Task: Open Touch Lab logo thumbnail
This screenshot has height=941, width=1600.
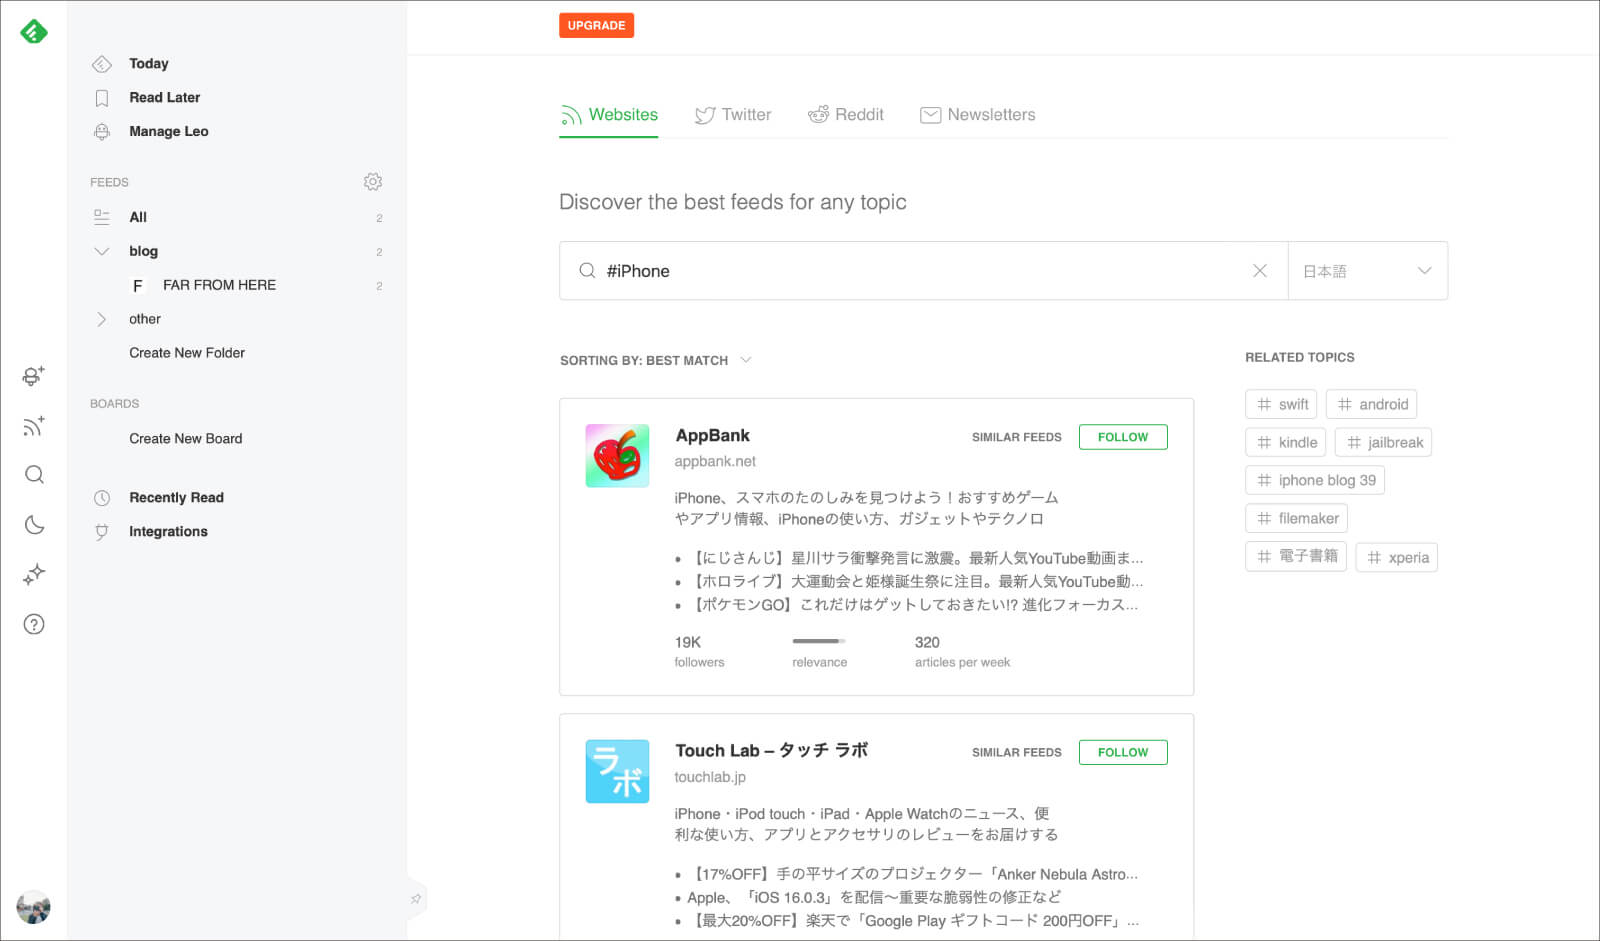Action: click(x=617, y=771)
